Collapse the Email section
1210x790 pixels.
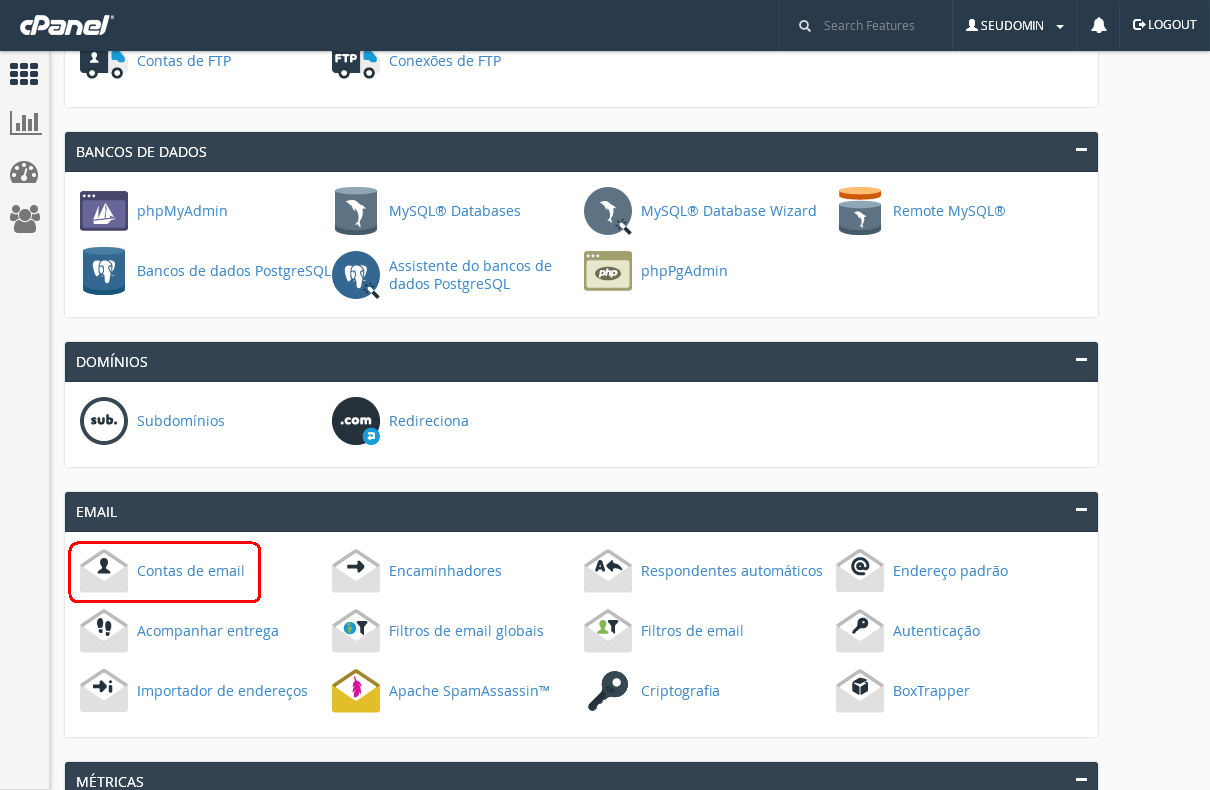pos(1081,510)
